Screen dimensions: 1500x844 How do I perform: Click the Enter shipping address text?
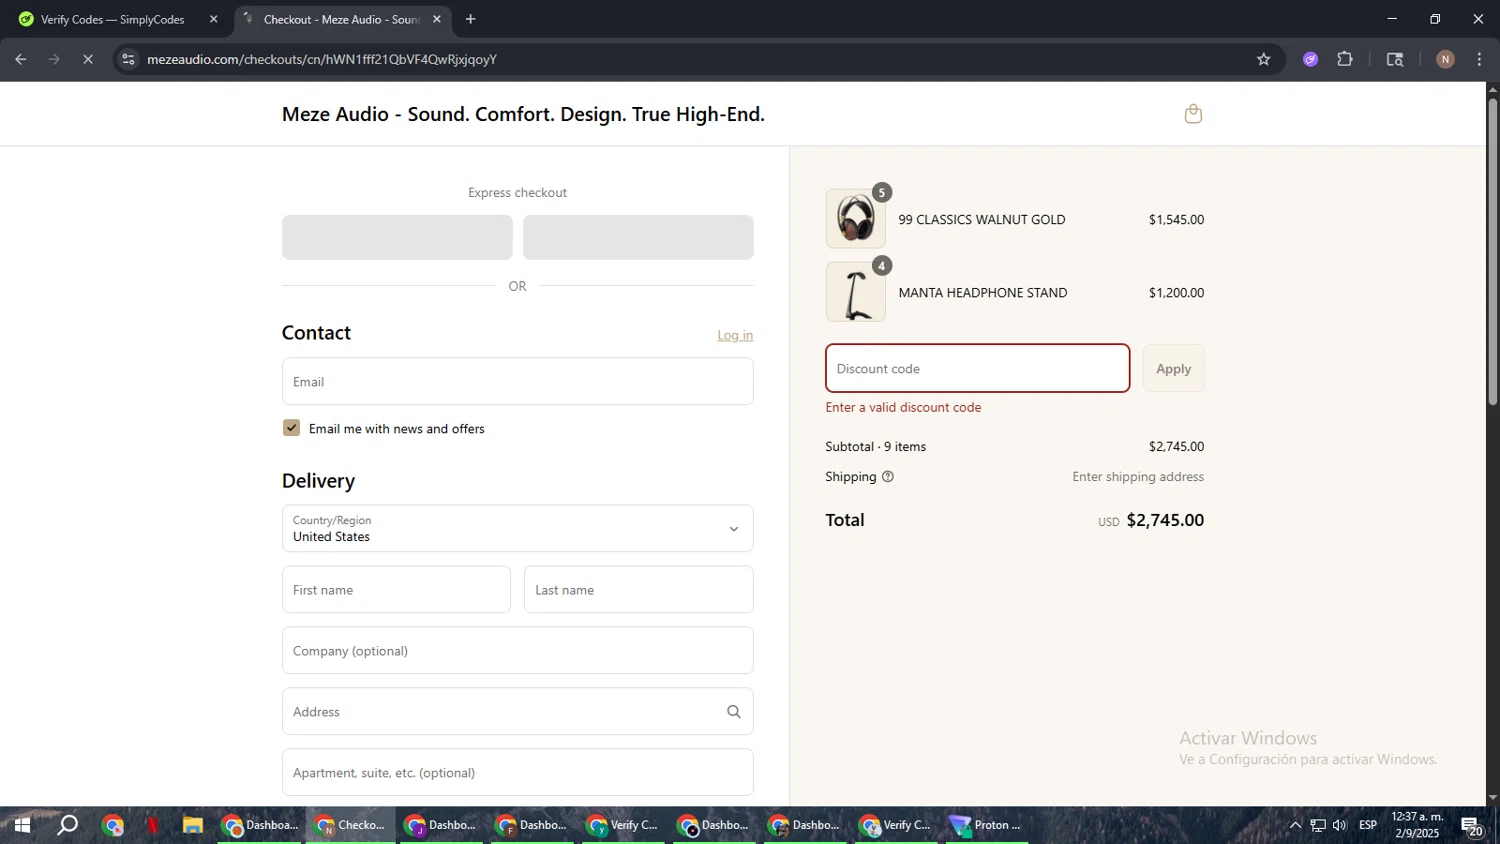pyautogui.click(x=1138, y=477)
